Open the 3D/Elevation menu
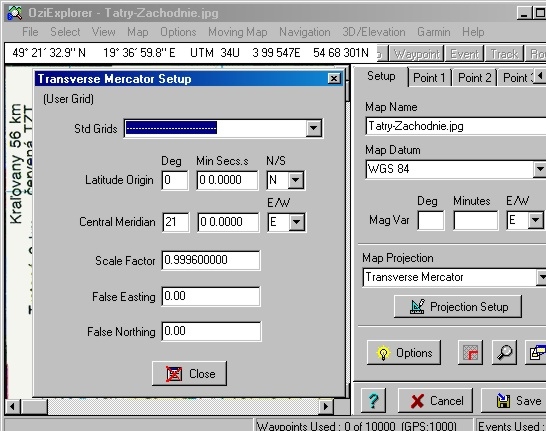 [x=374, y=32]
